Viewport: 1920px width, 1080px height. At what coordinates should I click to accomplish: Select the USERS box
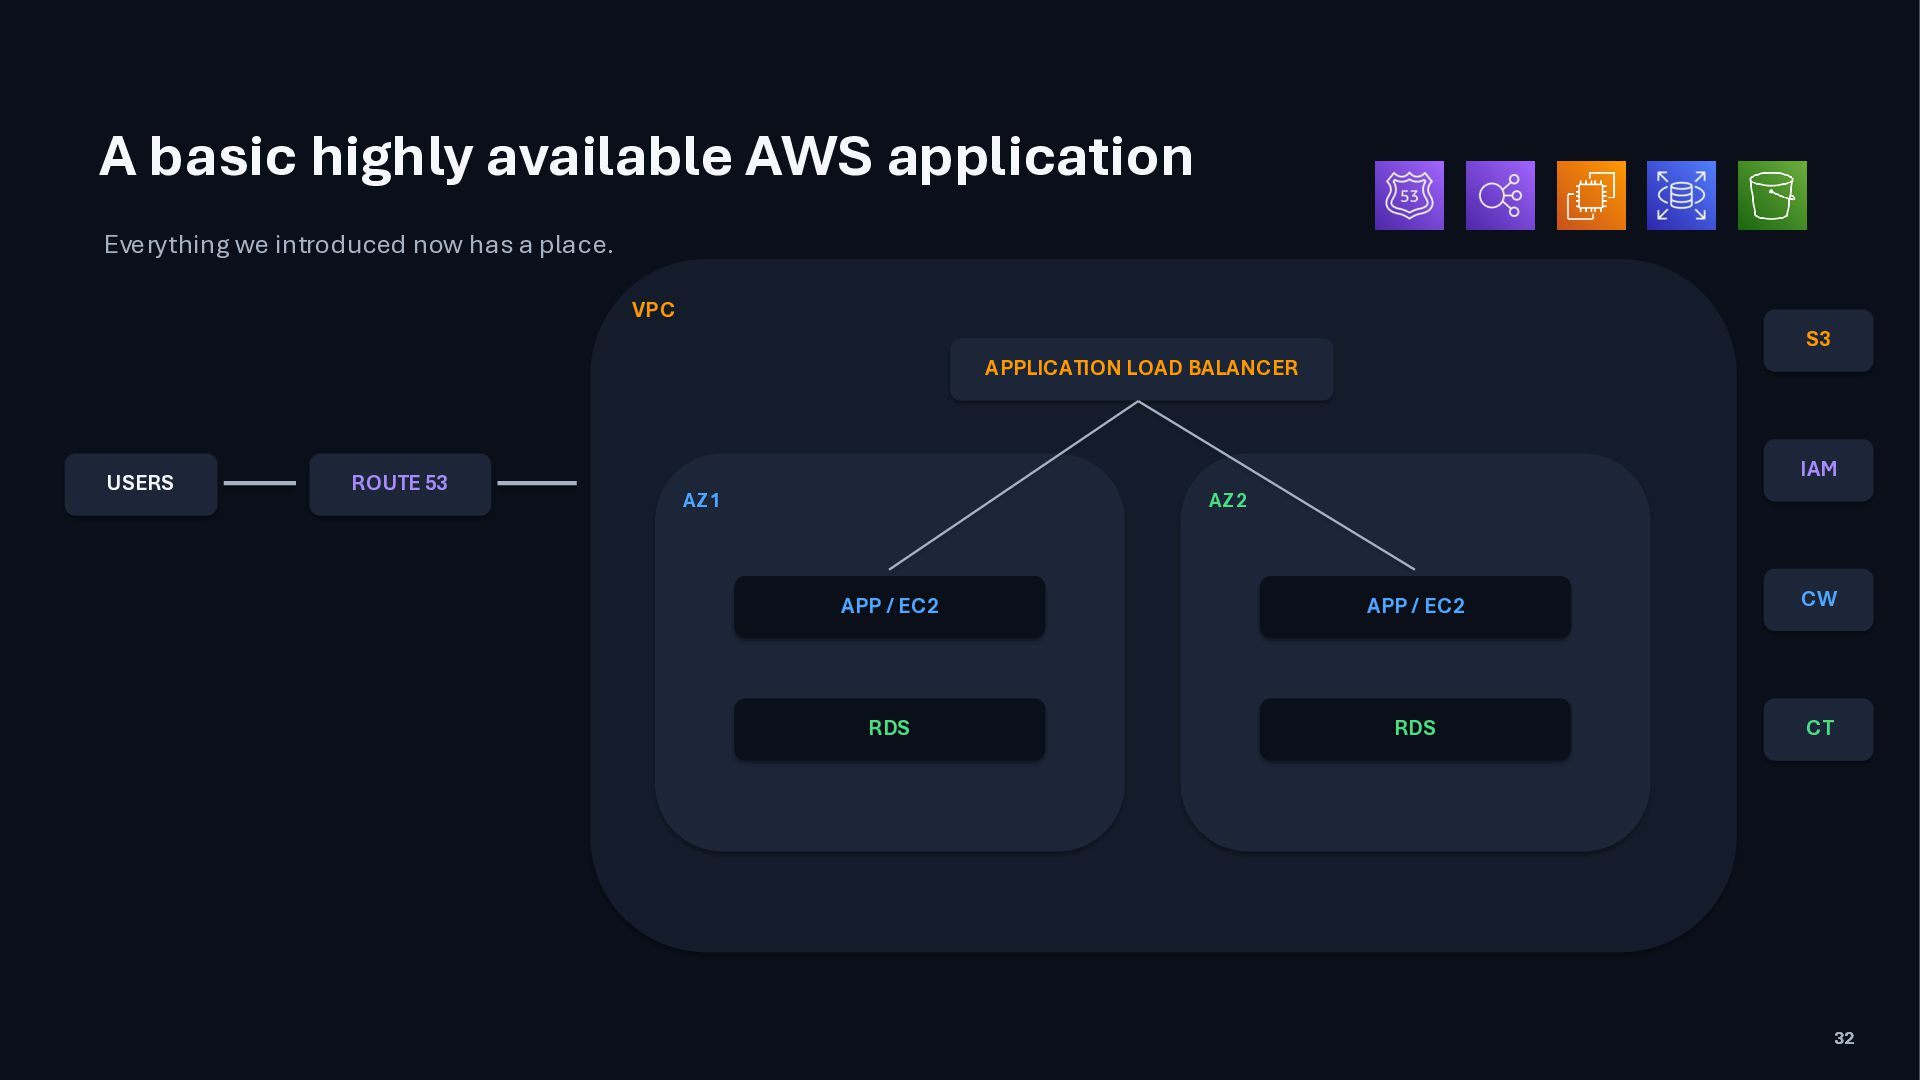[x=141, y=484]
